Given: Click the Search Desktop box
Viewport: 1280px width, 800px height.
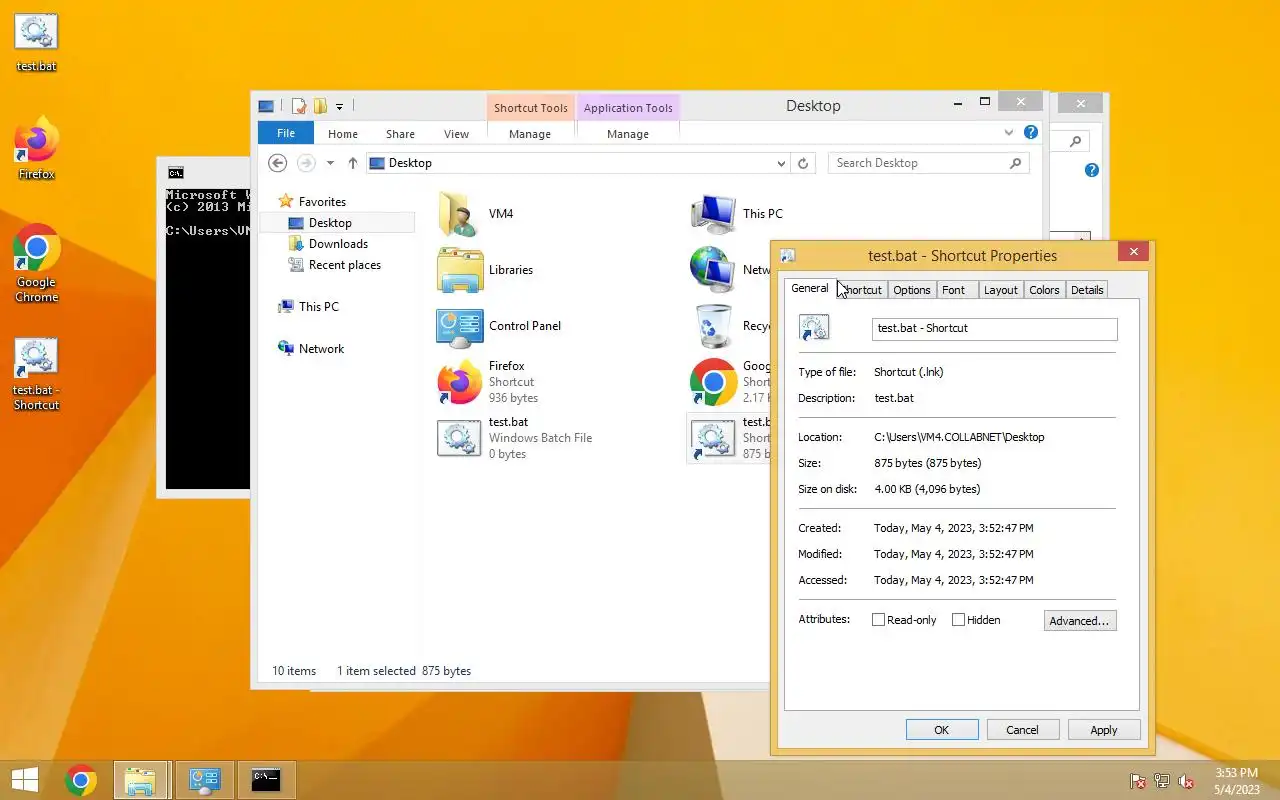Looking at the screenshot, I should [x=928, y=163].
